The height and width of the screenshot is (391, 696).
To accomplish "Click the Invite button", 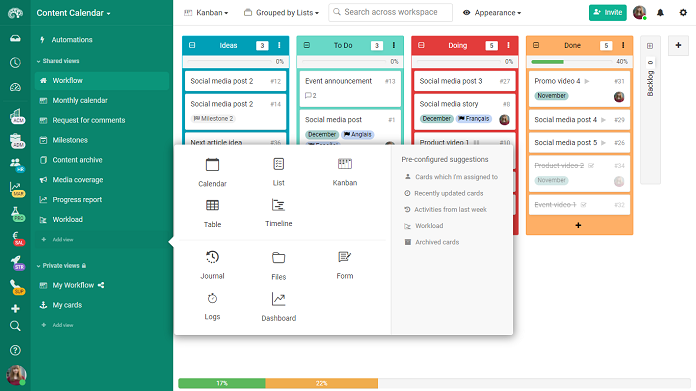I will click(x=607, y=12).
